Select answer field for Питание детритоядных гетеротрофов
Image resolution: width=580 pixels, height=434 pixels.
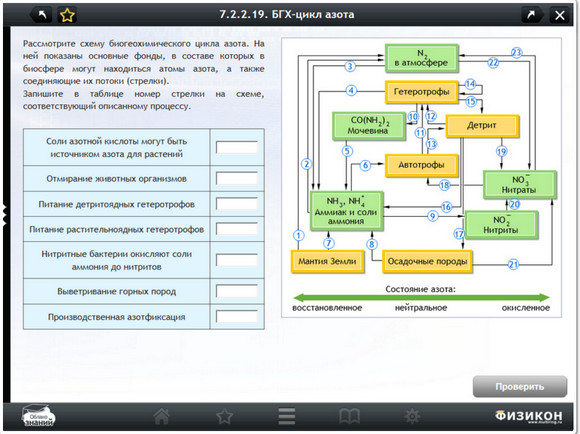pos(237,204)
